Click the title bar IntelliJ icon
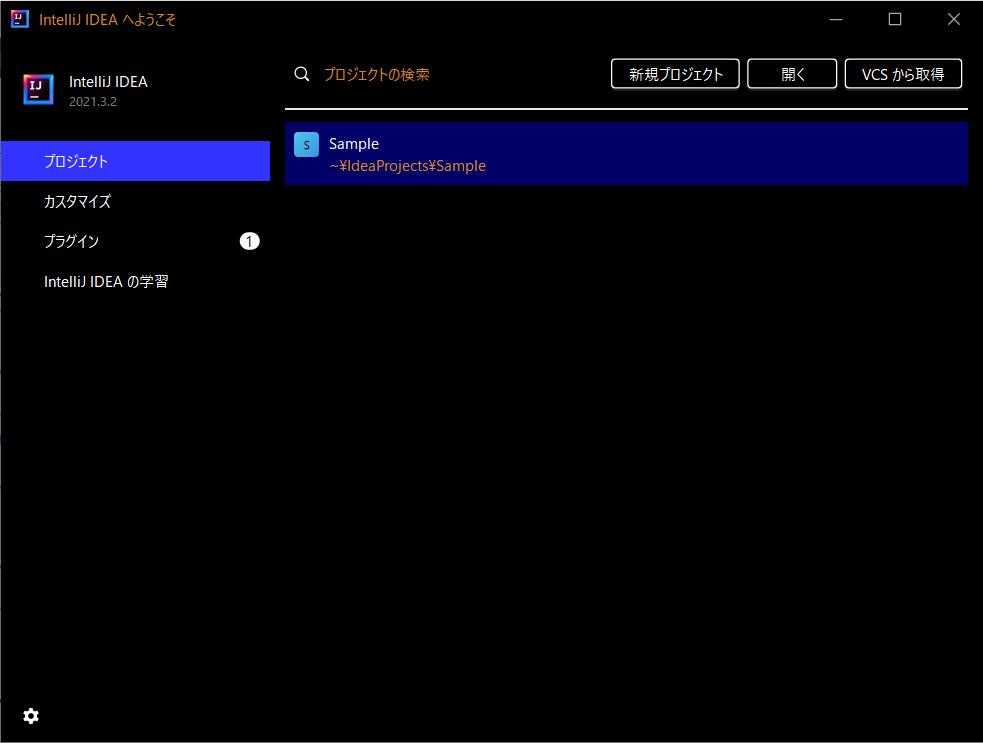 (x=20, y=19)
